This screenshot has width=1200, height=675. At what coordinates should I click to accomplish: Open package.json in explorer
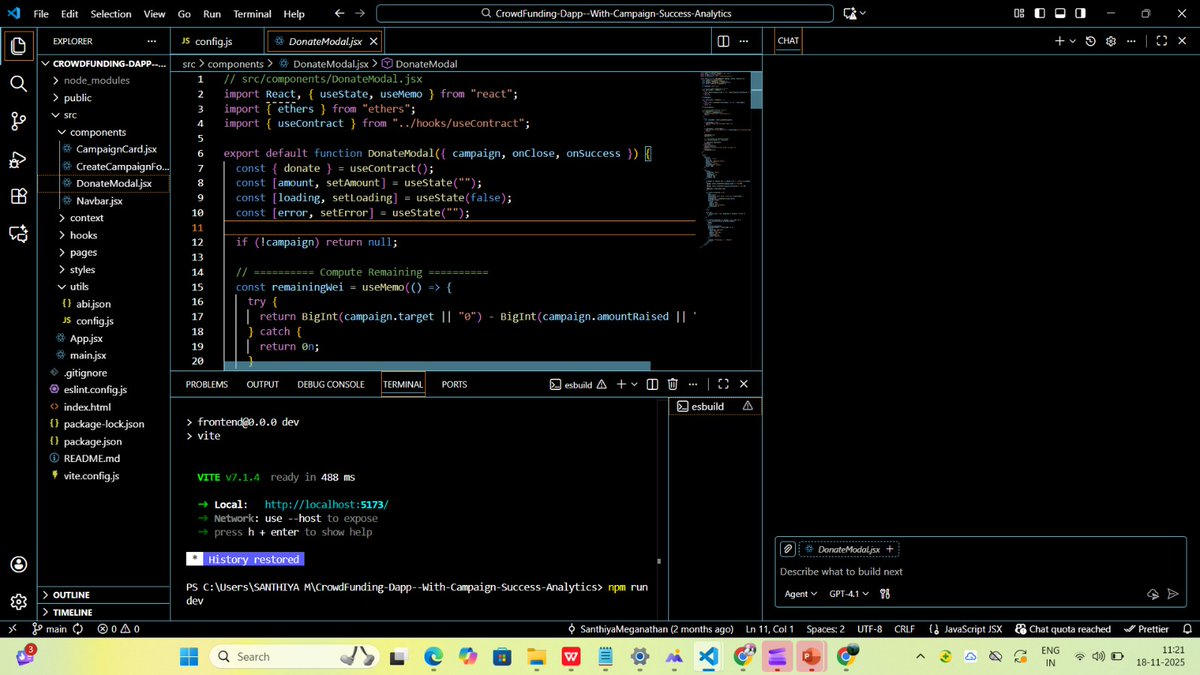tap(92, 441)
